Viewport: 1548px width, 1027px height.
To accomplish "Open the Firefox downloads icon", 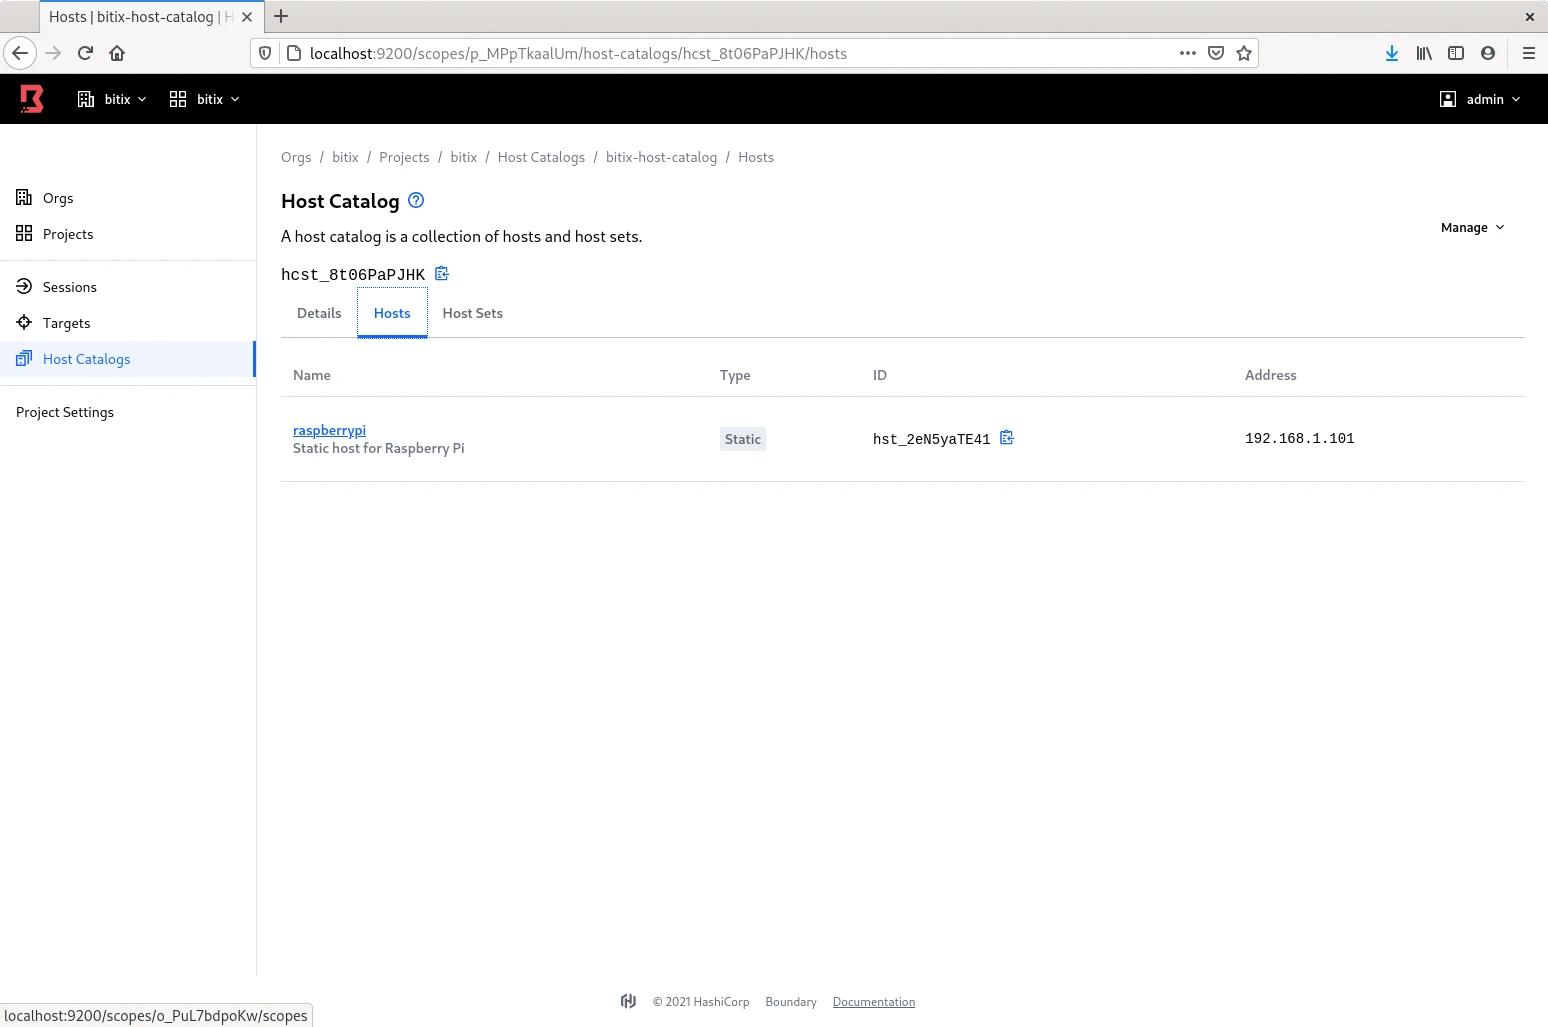I will pyautogui.click(x=1391, y=53).
